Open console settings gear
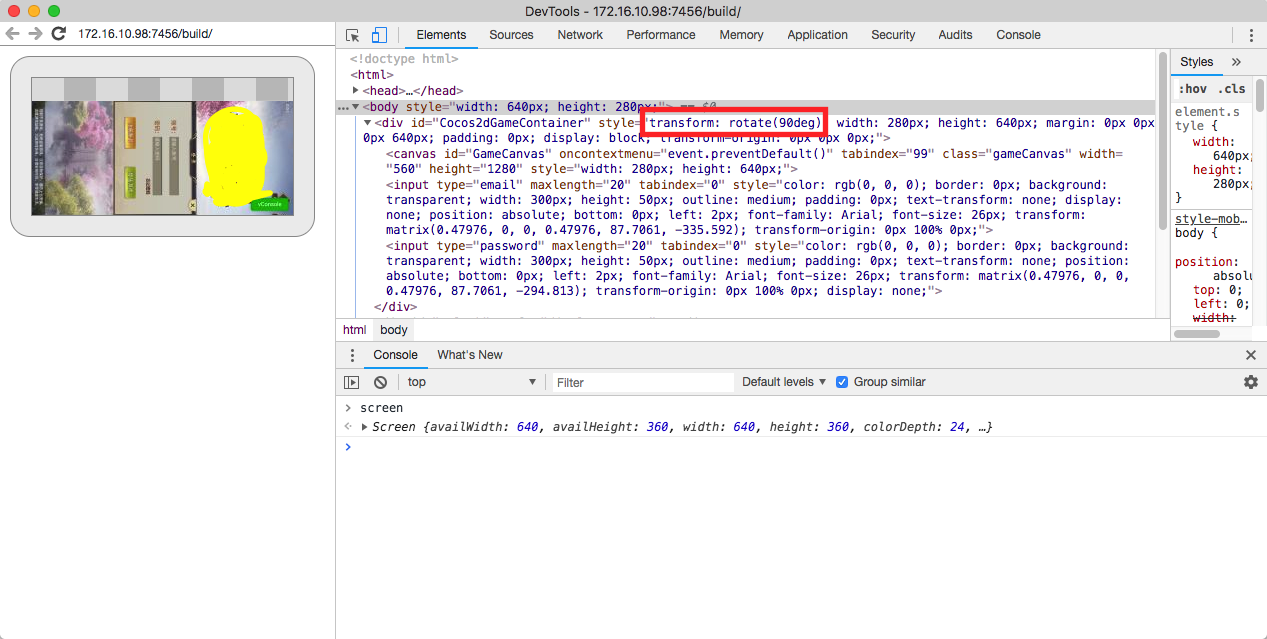Screen dimensions: 1267x639 [1250, 382]
